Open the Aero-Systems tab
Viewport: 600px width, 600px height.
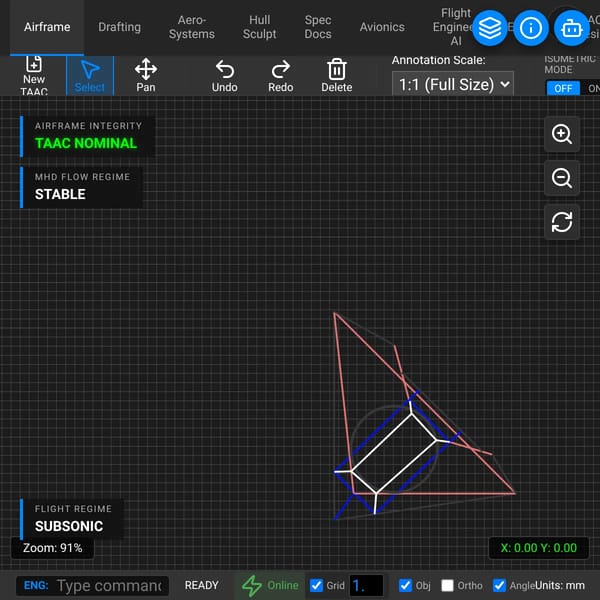192,27
